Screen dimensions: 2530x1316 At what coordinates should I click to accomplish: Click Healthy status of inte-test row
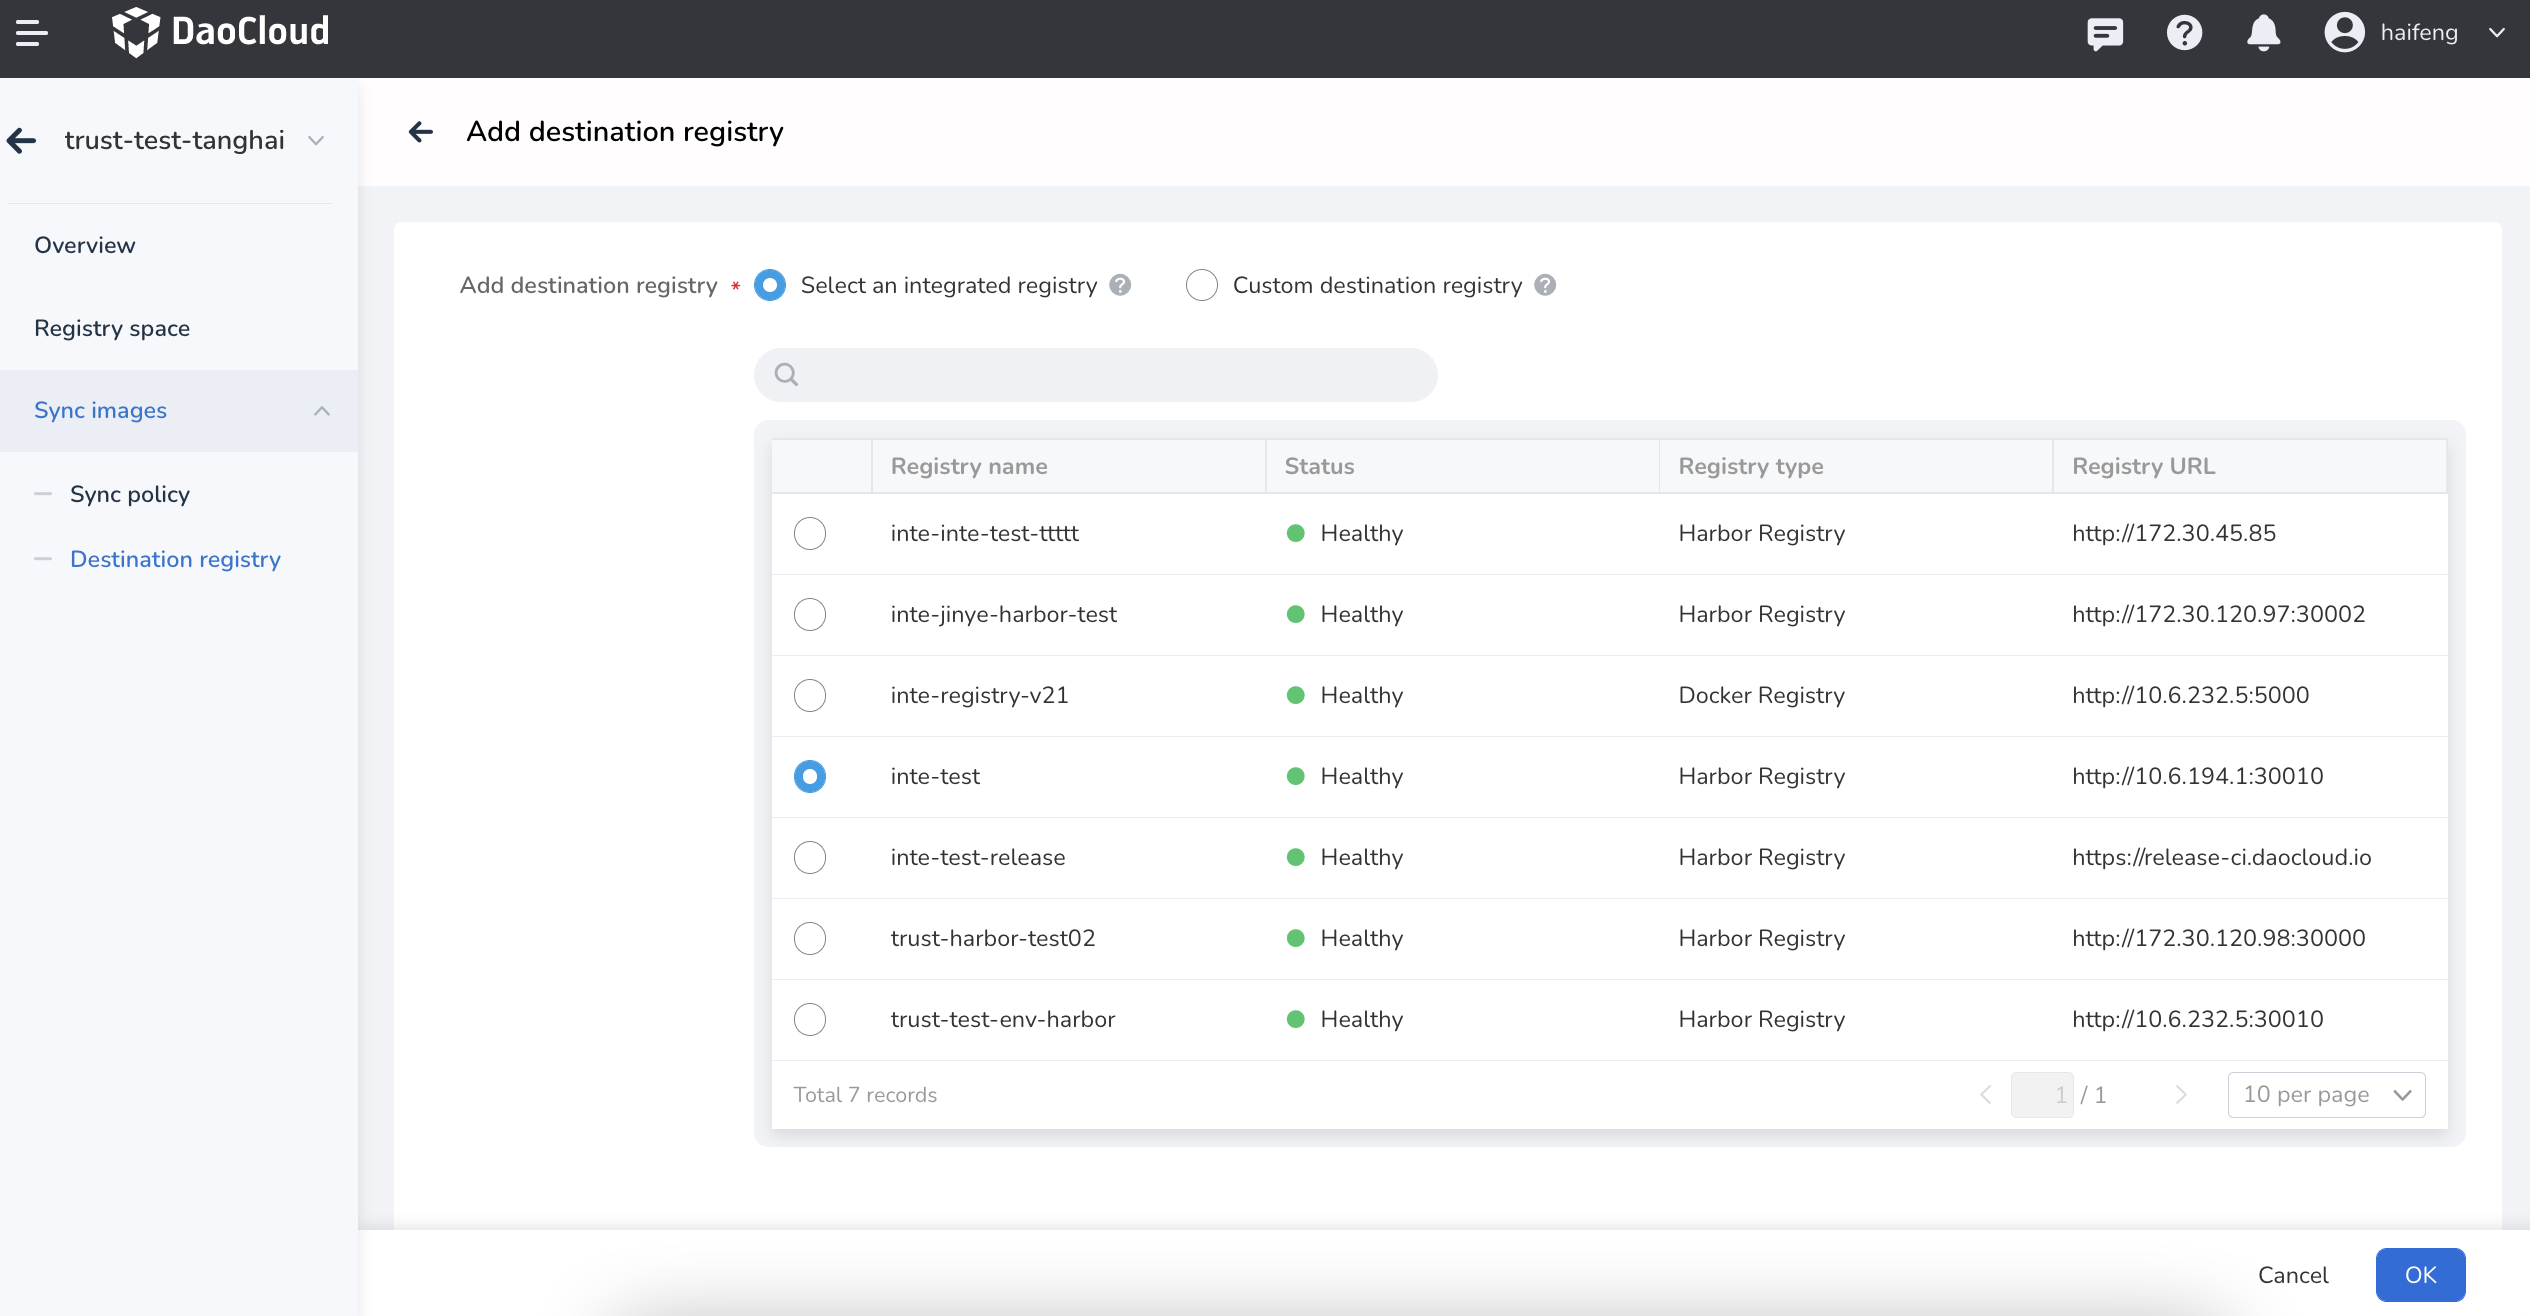[1345, 776]
